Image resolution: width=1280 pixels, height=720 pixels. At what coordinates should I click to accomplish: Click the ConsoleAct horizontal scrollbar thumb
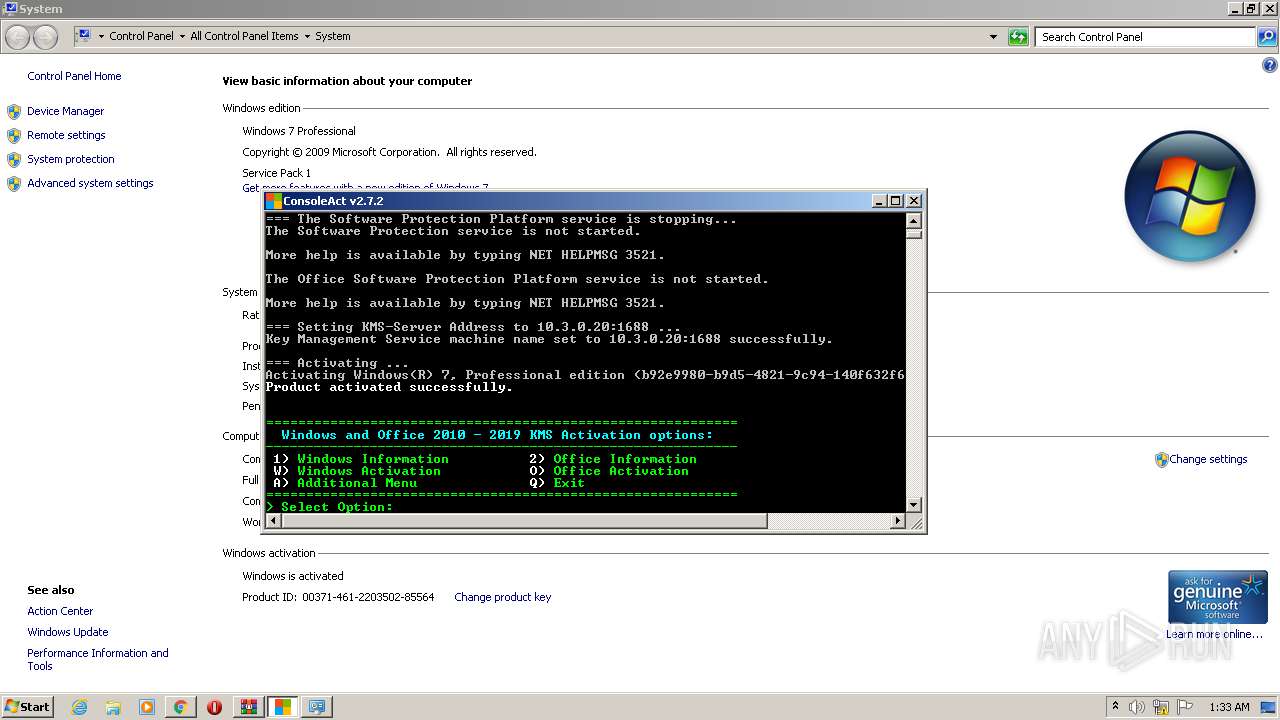(523, 521)
